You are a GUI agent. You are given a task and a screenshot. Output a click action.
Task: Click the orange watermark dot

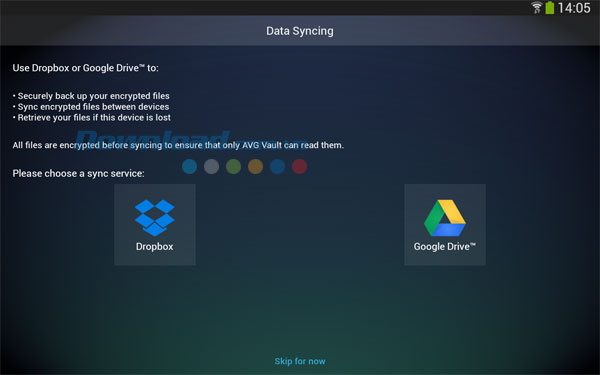tap(255, 166)
